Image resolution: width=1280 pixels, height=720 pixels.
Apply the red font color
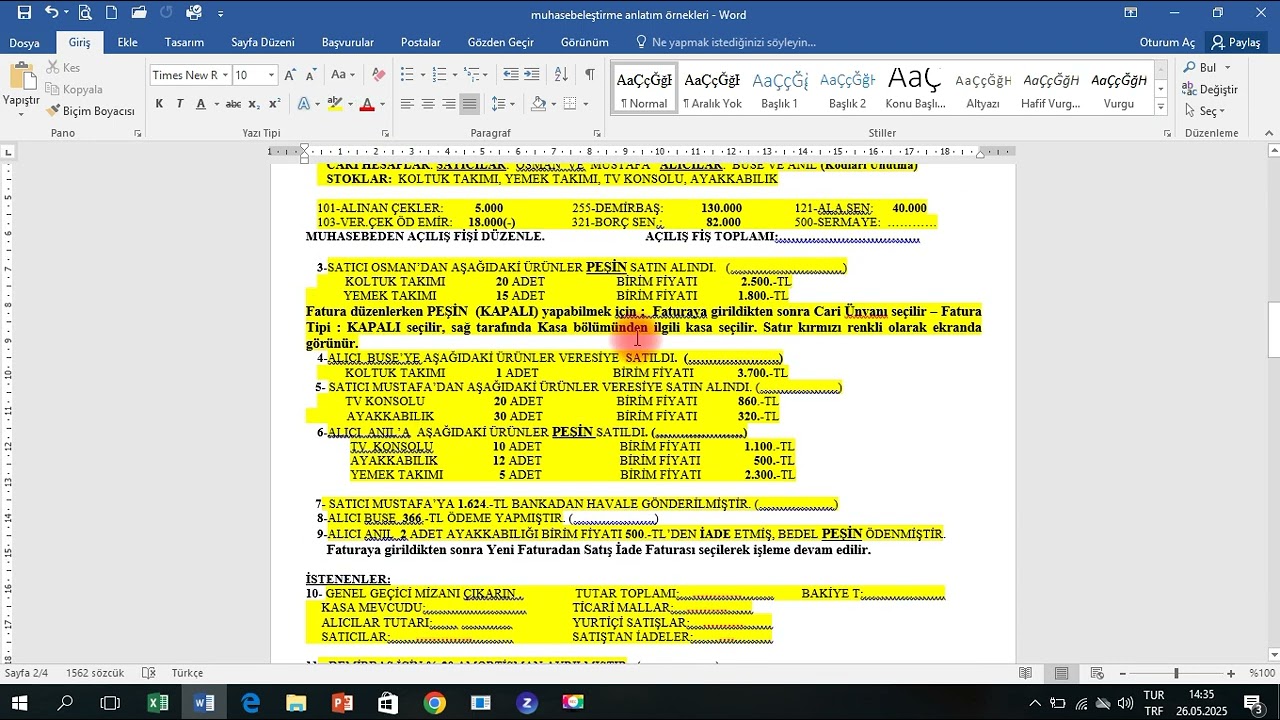[367, 104]
